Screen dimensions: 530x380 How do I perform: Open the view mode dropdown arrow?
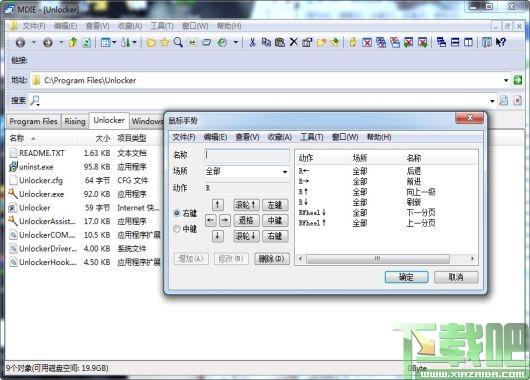[x=114, y=43]
